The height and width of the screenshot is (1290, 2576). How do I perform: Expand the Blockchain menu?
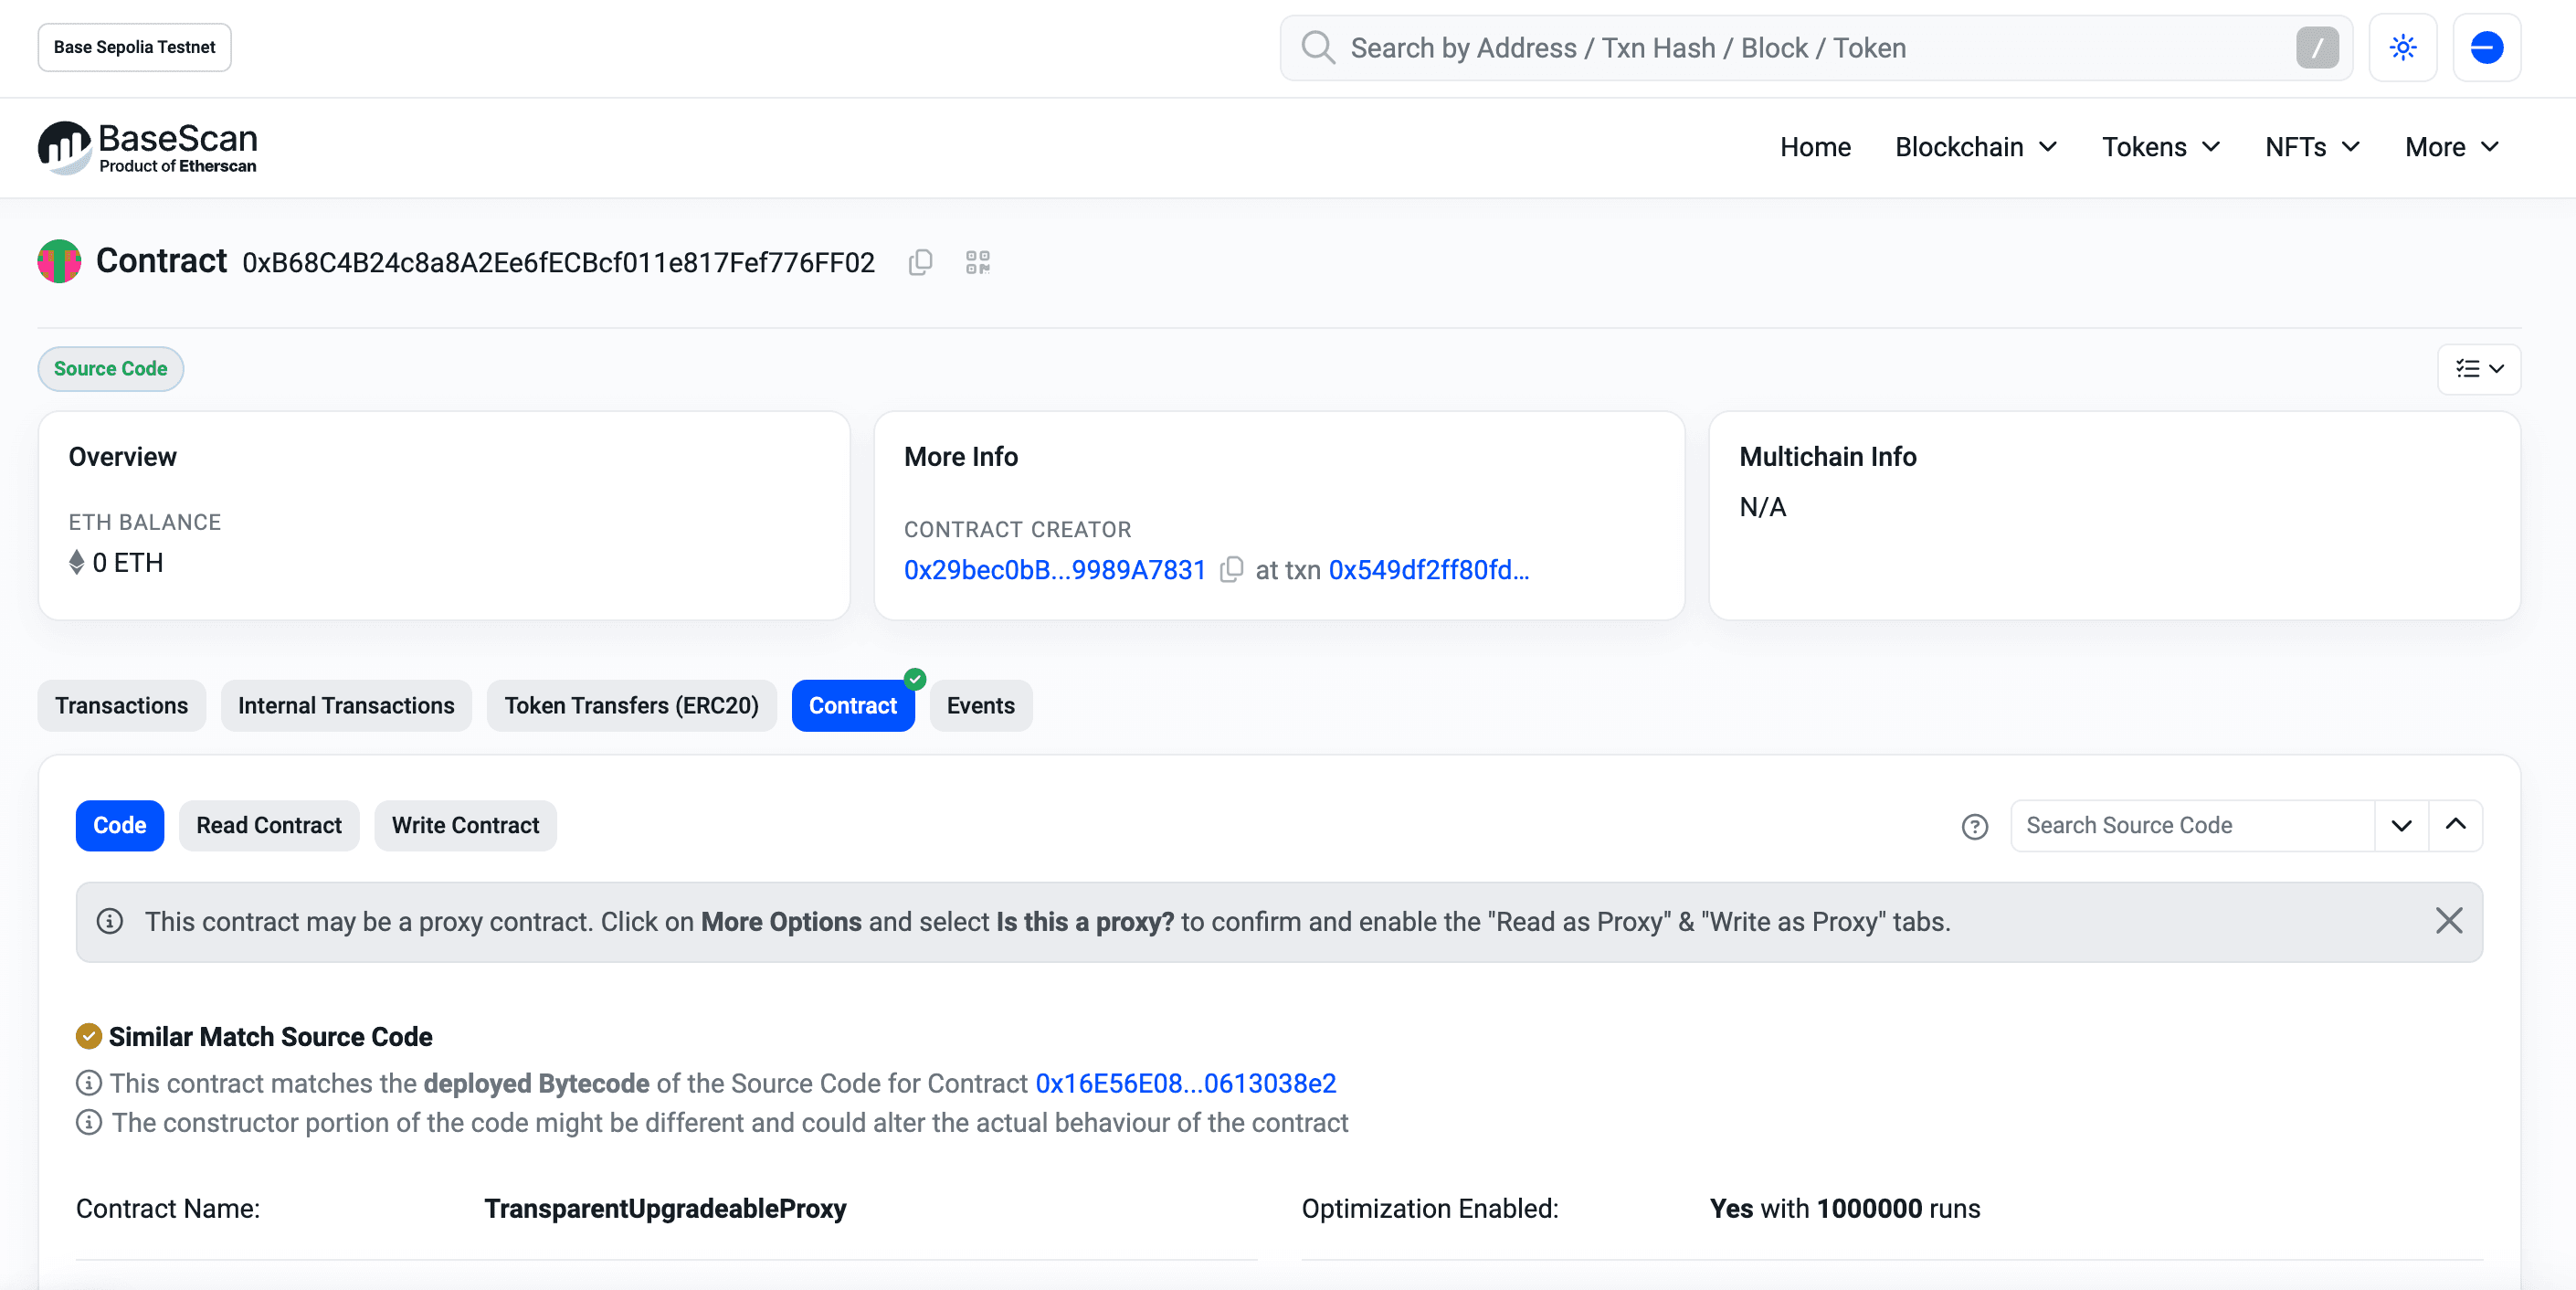tap(1975, 147)
